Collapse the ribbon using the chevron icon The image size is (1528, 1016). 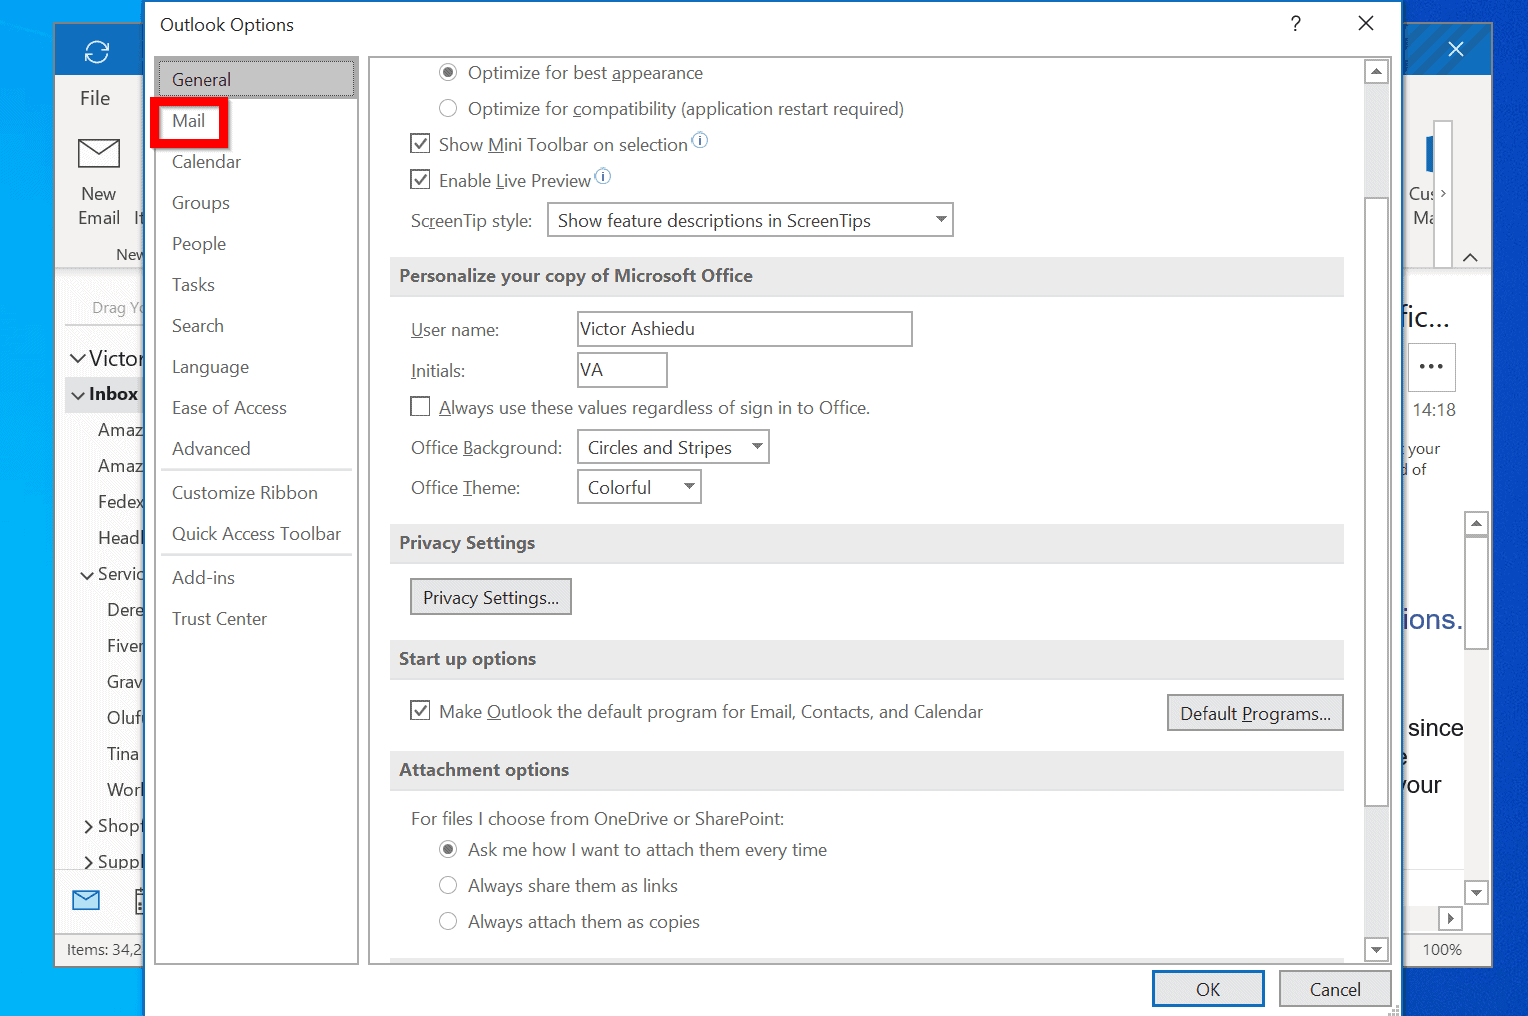(x=1470, y=257)
